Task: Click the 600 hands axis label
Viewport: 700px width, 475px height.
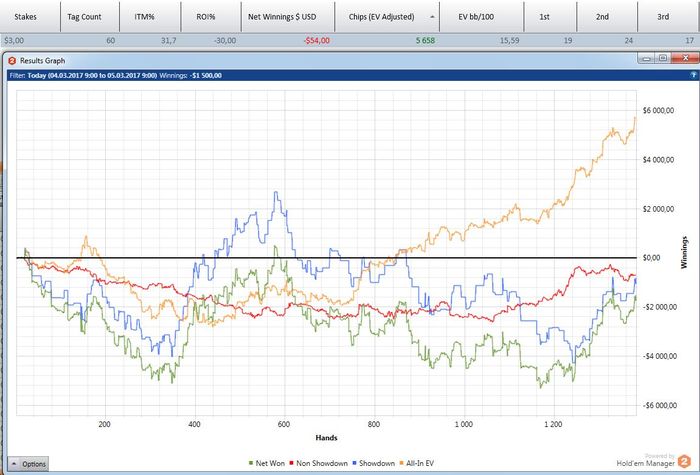Action: point(283,424)
